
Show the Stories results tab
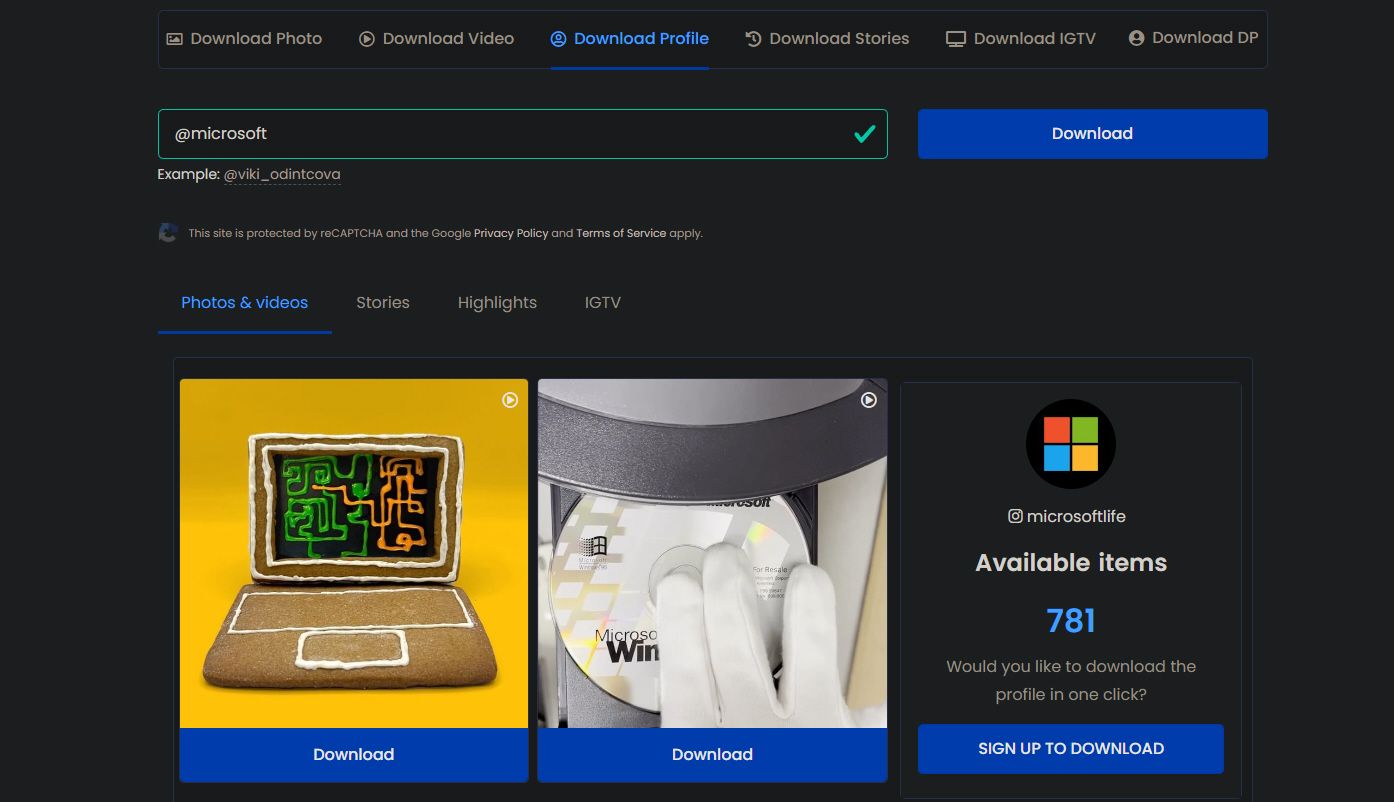tap(383, 302)
